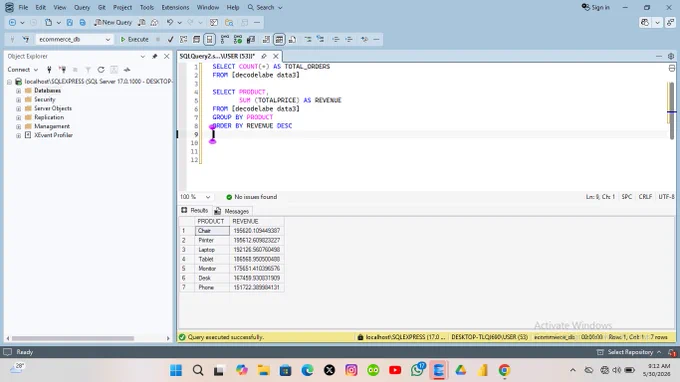Screen dimensions: 680x382
Task: Open the File menu
Action: click(x=23, y=7)
